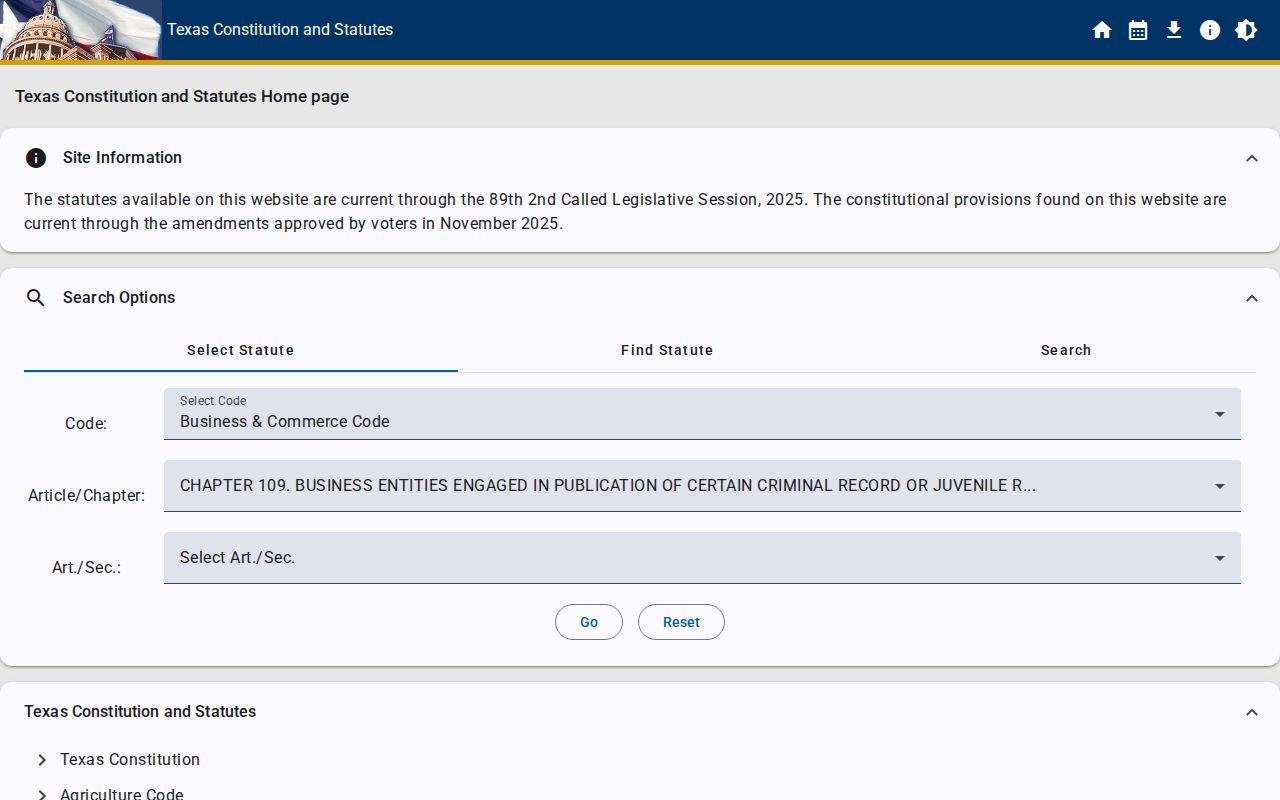
Task: Click 'Search Options' heading text
Action: point(119,298)
